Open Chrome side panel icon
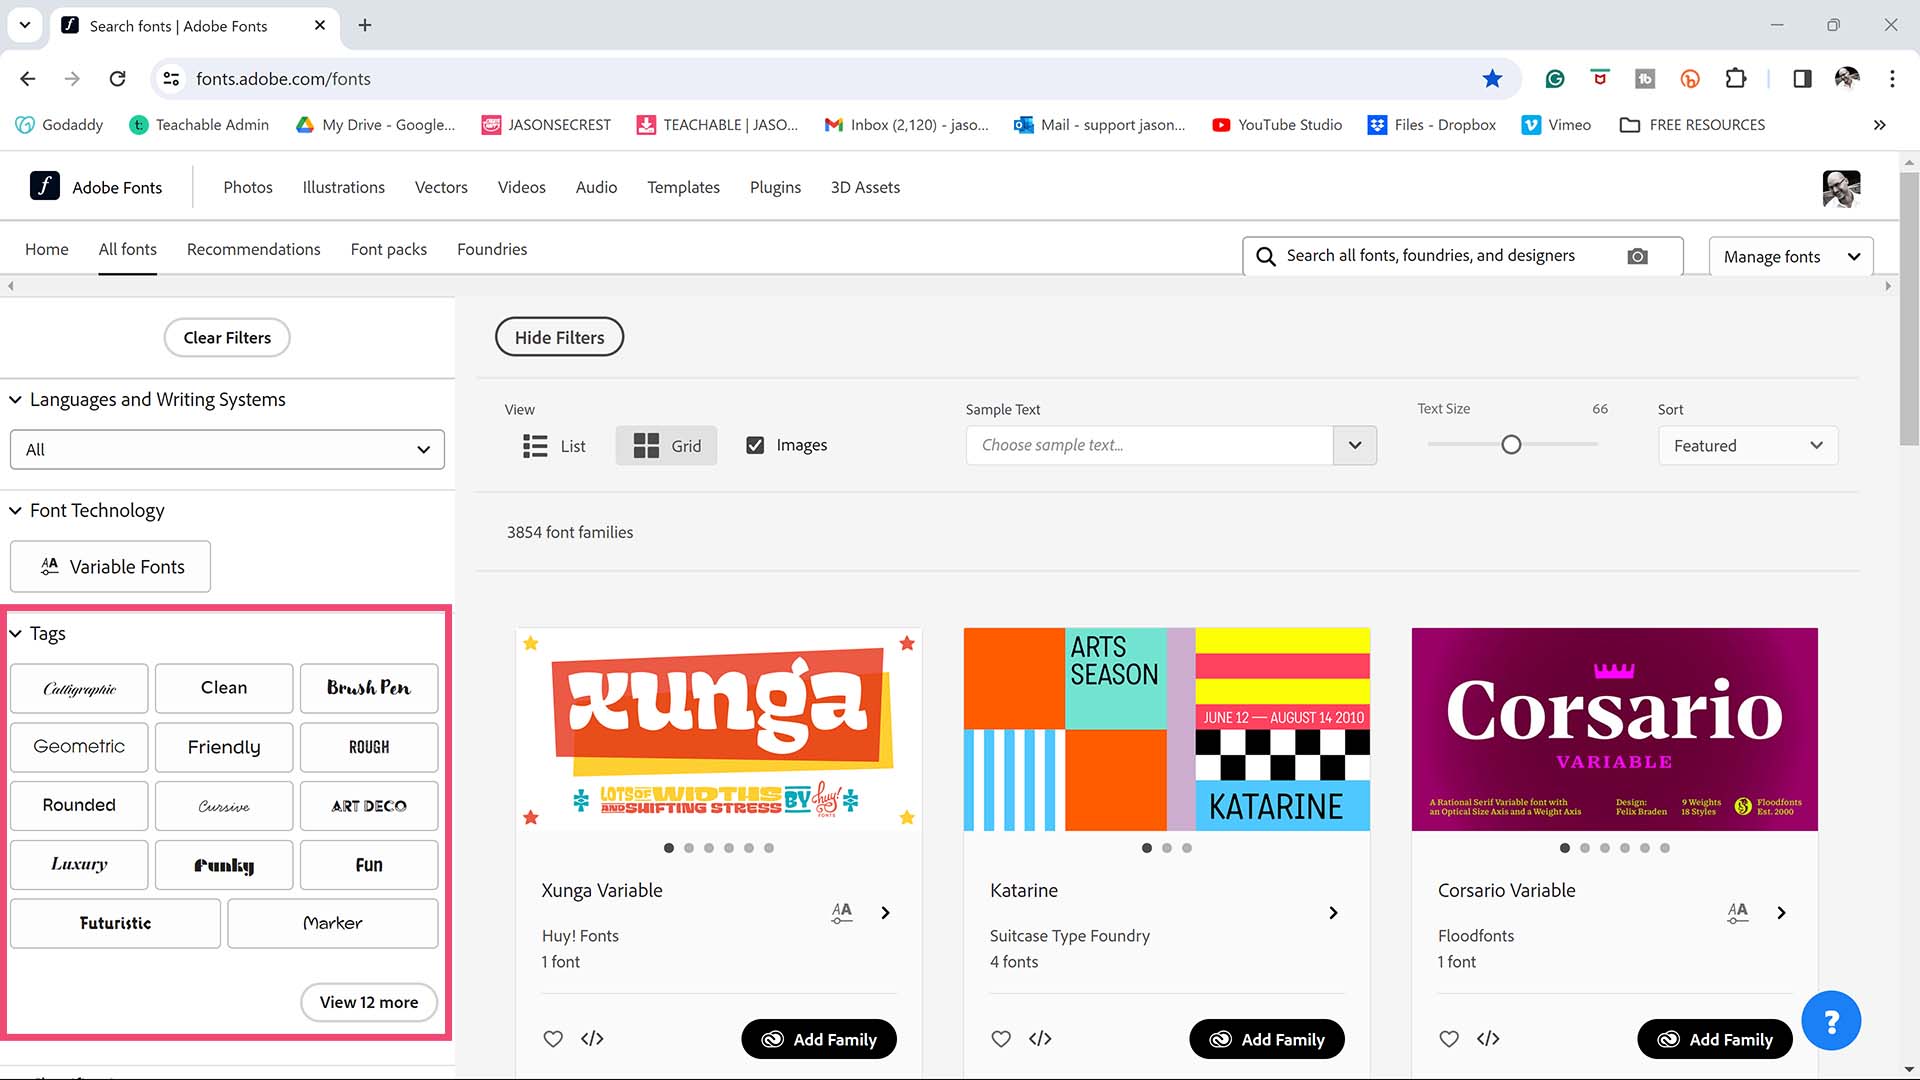 [x=1802, y=79]
